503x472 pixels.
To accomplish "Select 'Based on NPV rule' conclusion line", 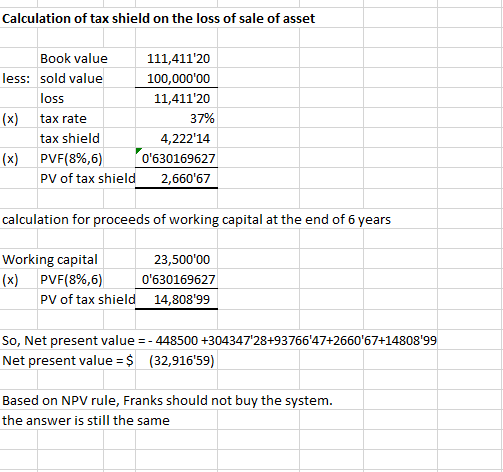I will (167, 401).
